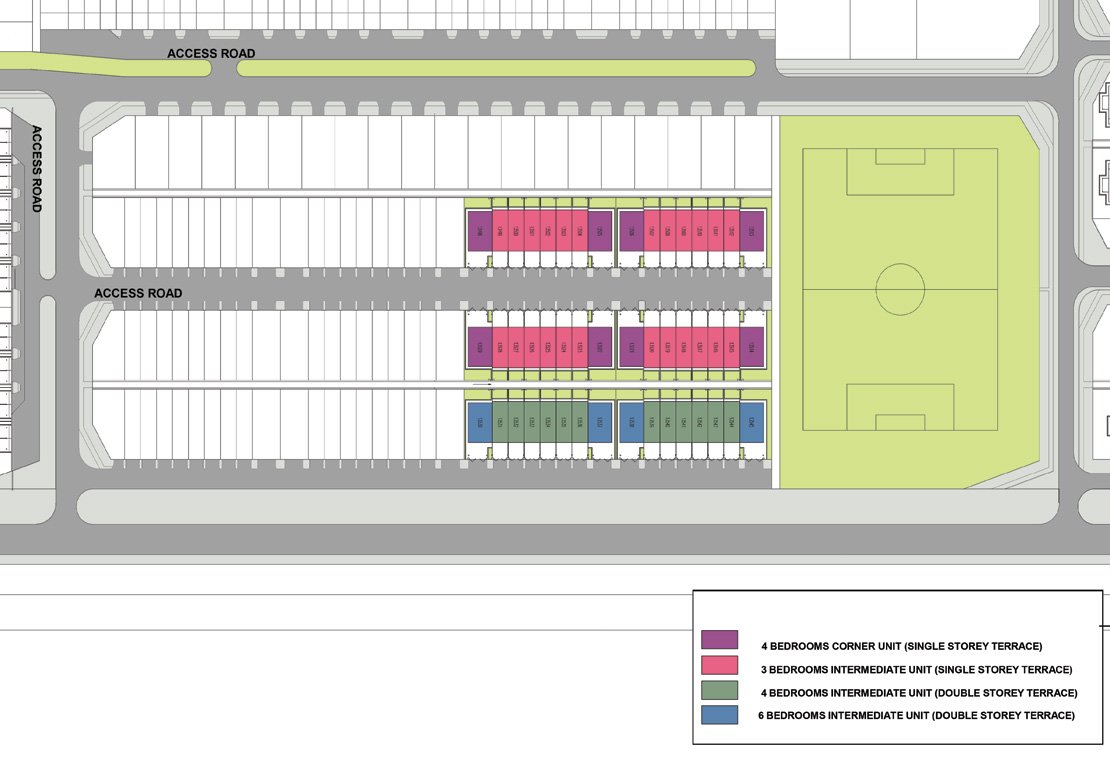Choose the blue 6 bedrooms legend swatch

click(x=719, y=715)
